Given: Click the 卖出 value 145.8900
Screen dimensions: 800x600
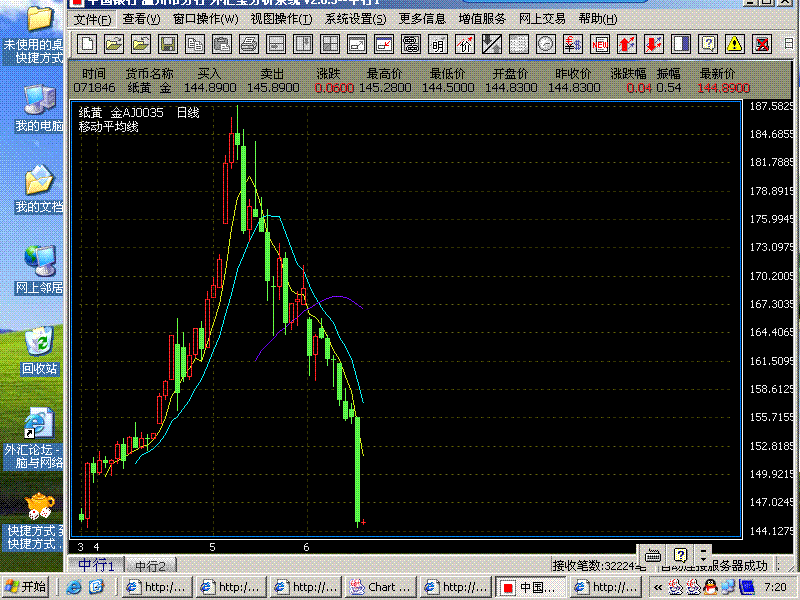Looking at the screenshot, I should point(273,88).
